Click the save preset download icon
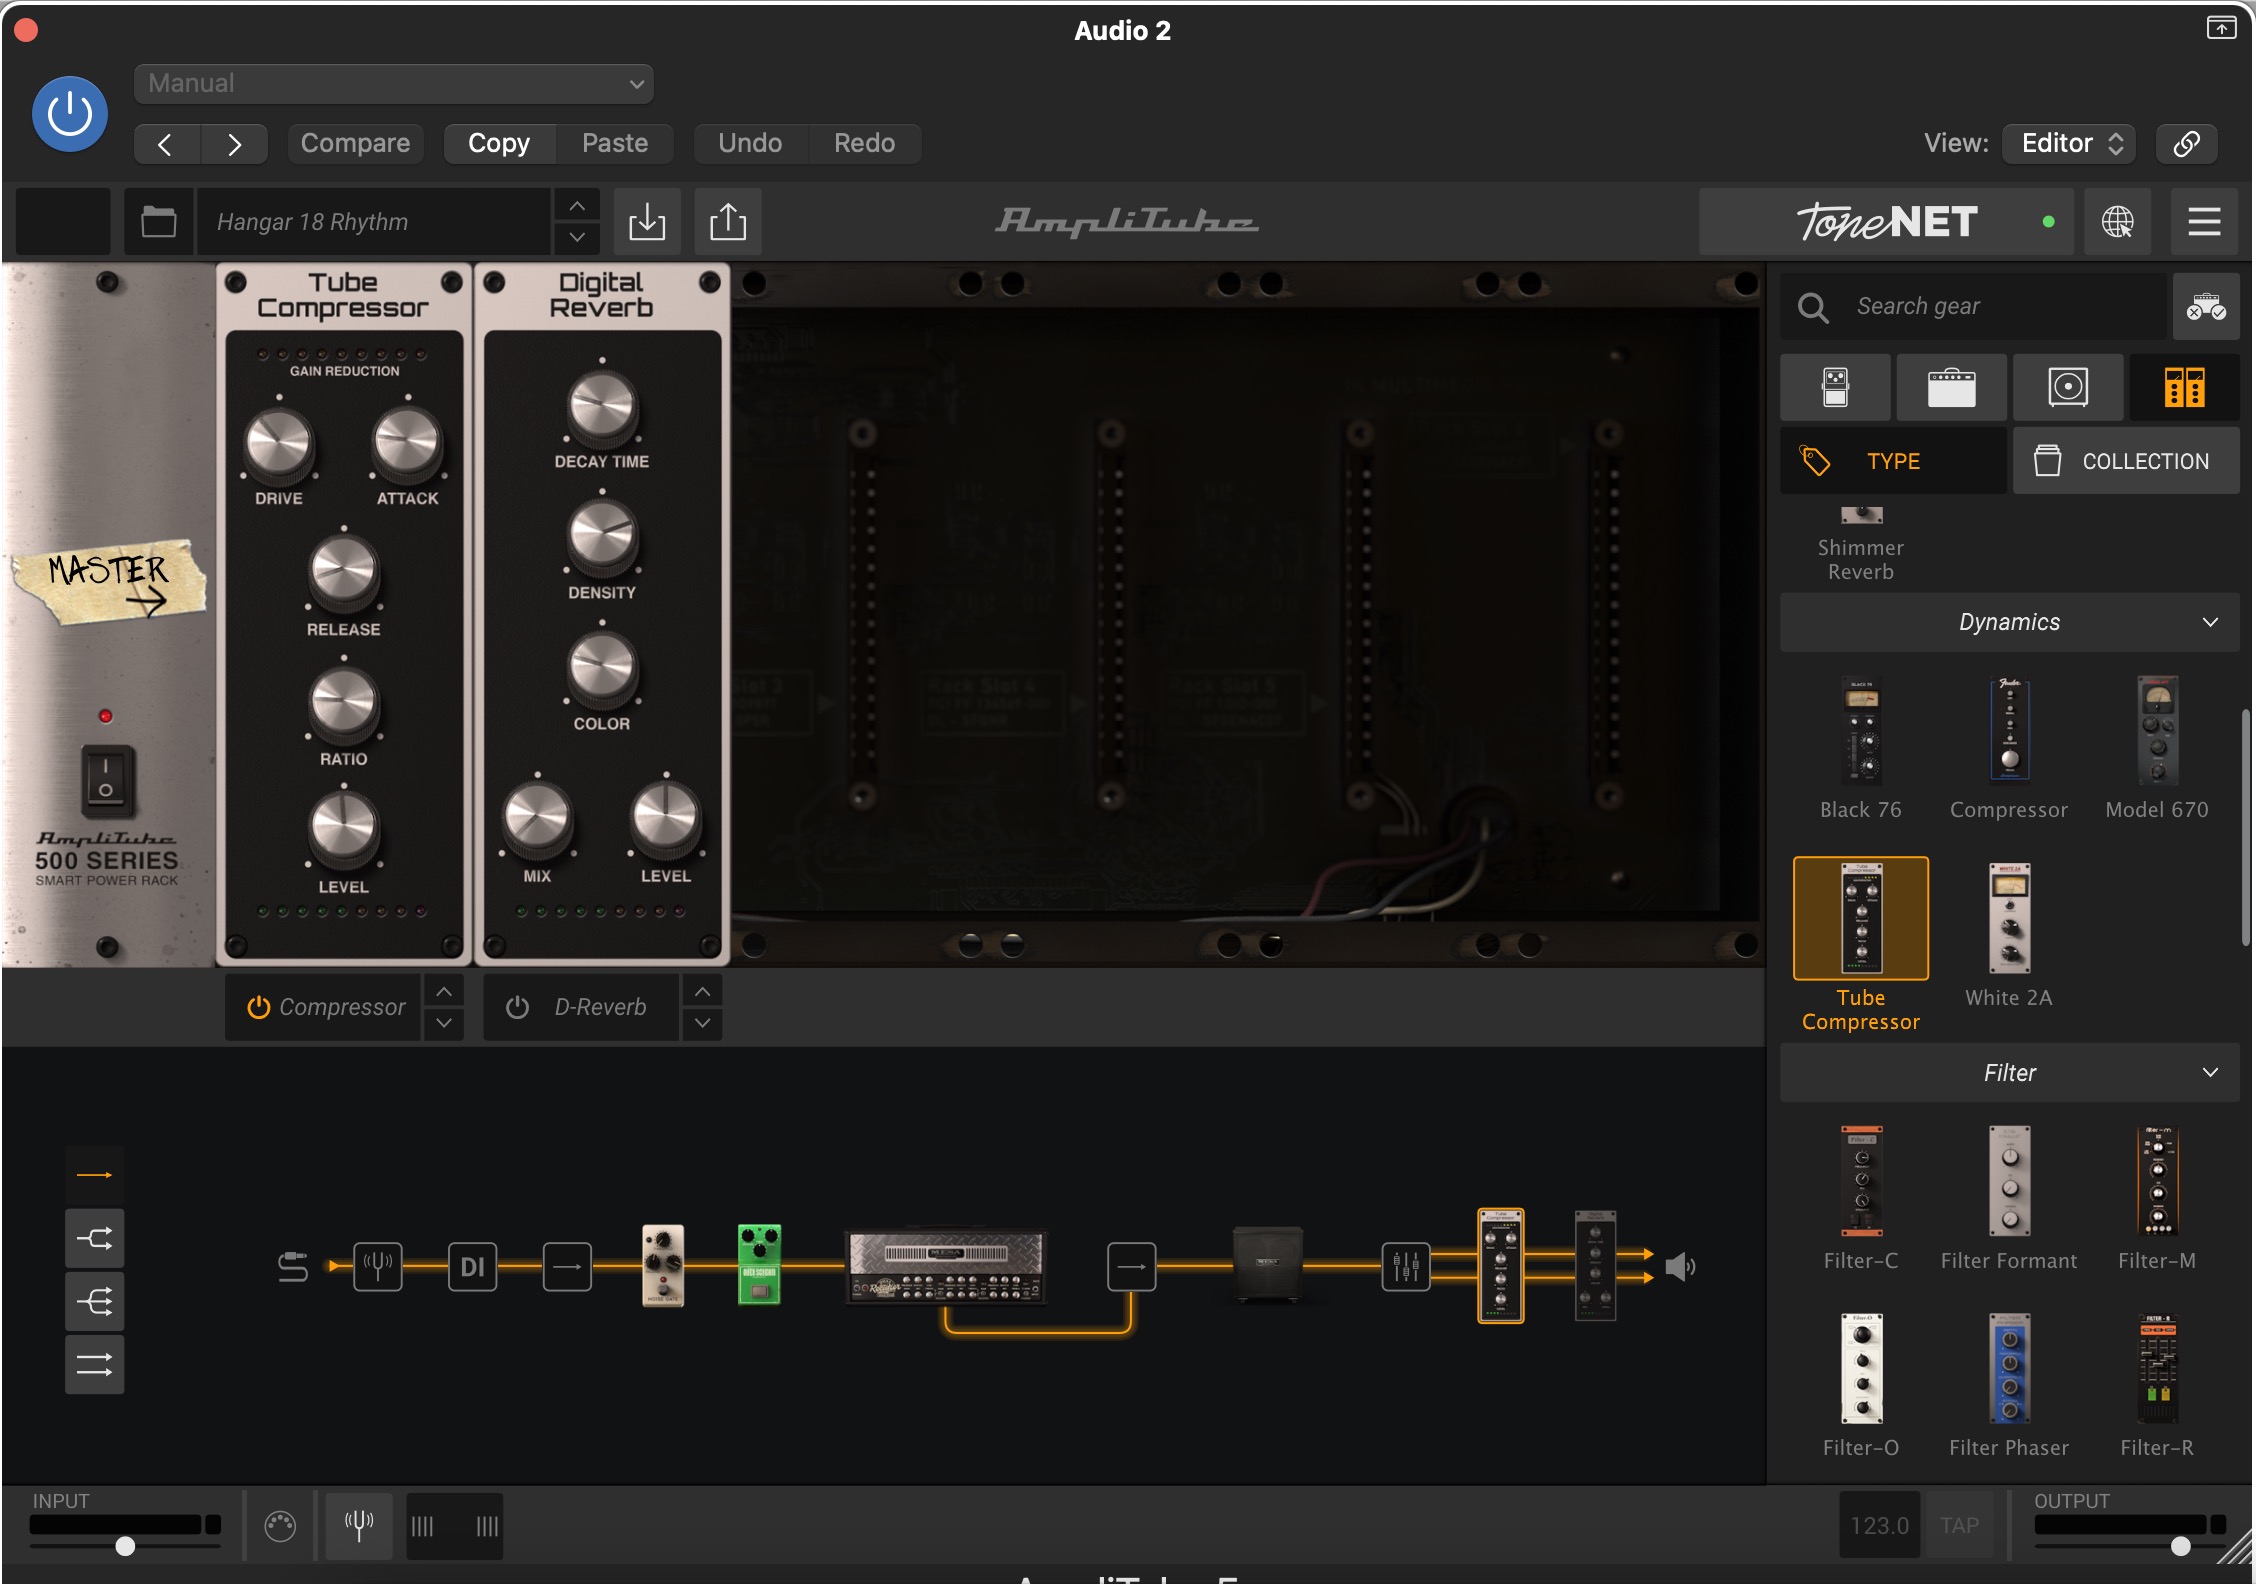The width and height of the screenshot is (2256, 1584). tap(647, 222)
